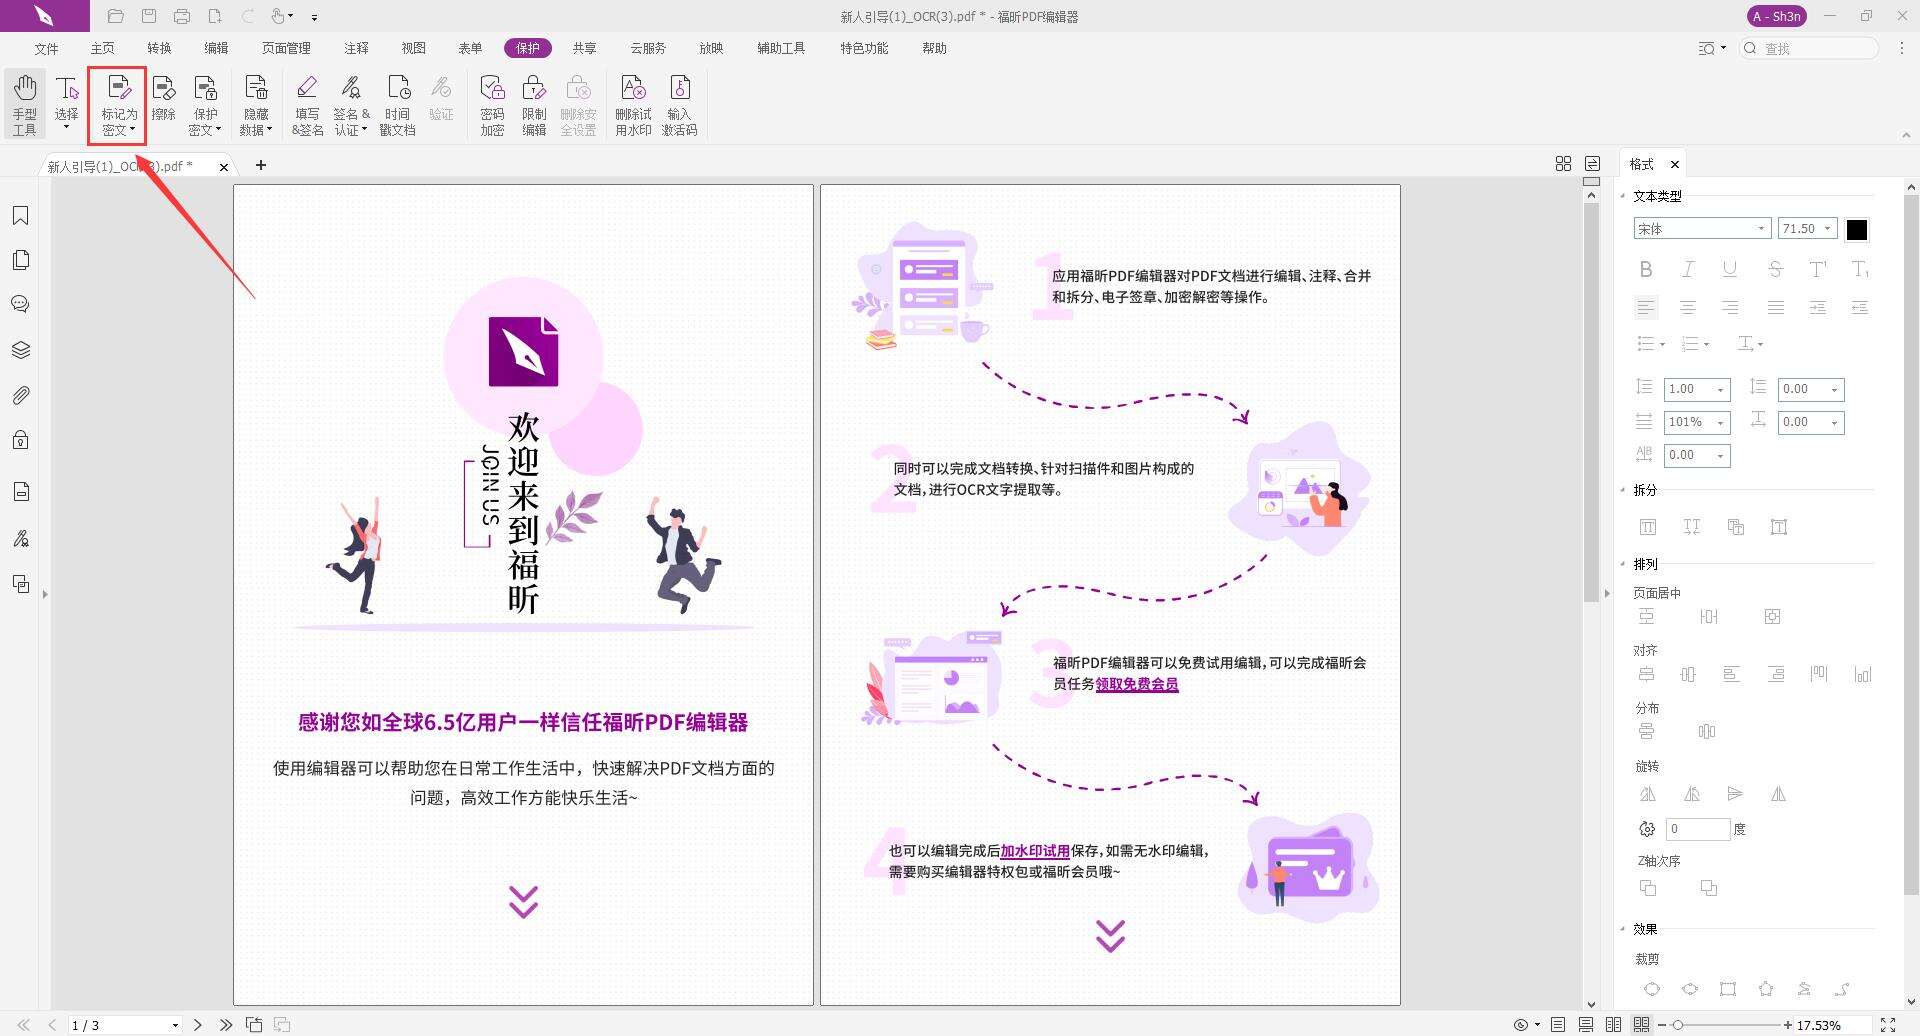1920x1036 pixels.
Task: Open the attachments paperclip panel
Action: point(20,395)
